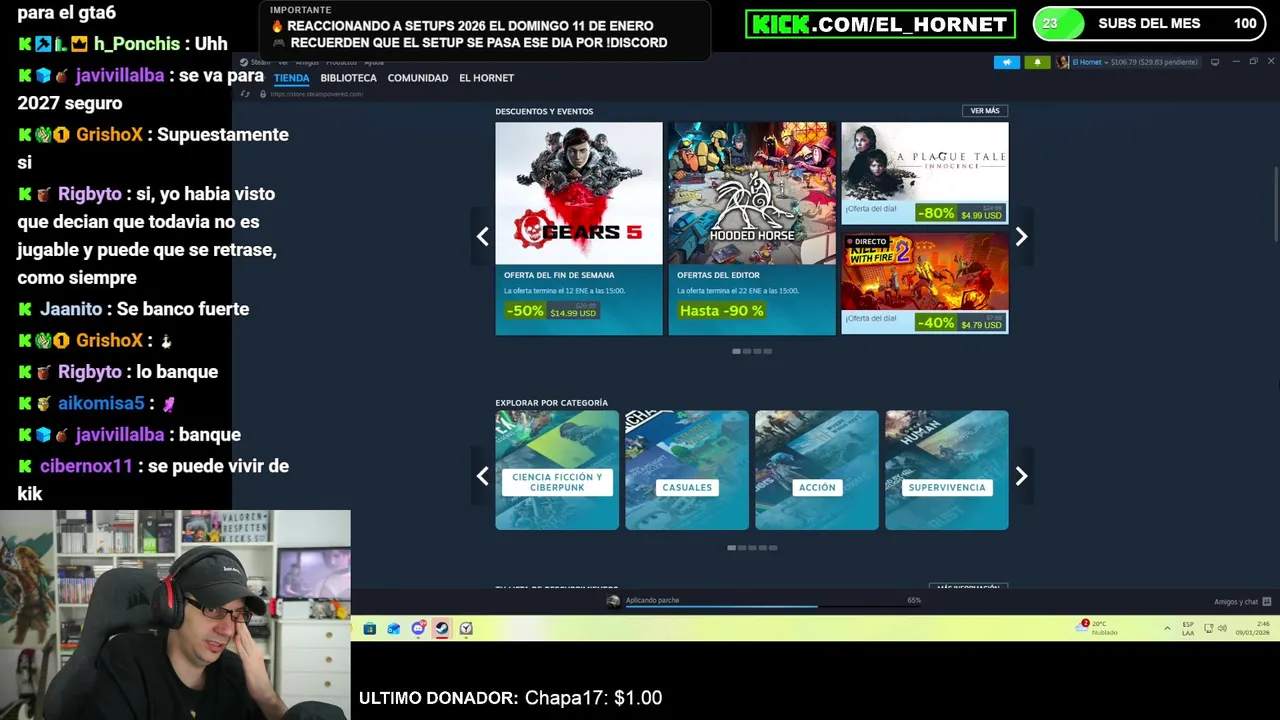Open the network tray icon
This screenshot has height=720, width=1280.
click(x=1209, y=628)
